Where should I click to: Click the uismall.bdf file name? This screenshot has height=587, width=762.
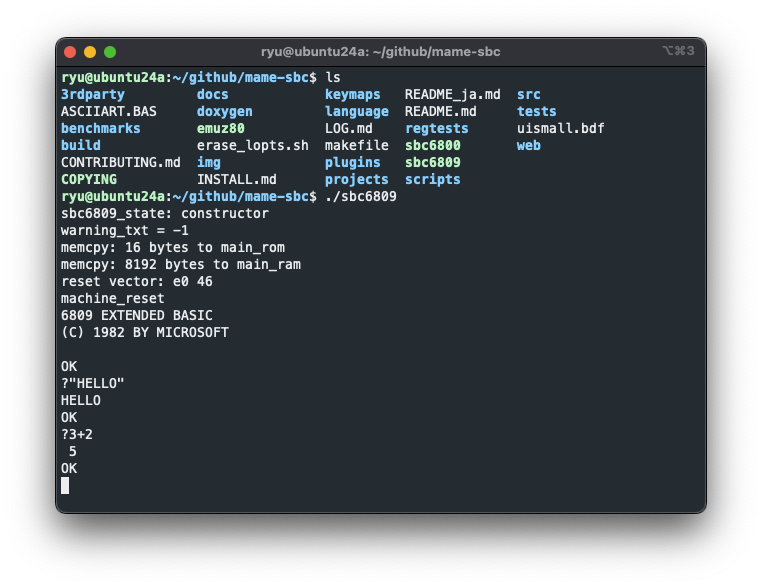point(560,128)
